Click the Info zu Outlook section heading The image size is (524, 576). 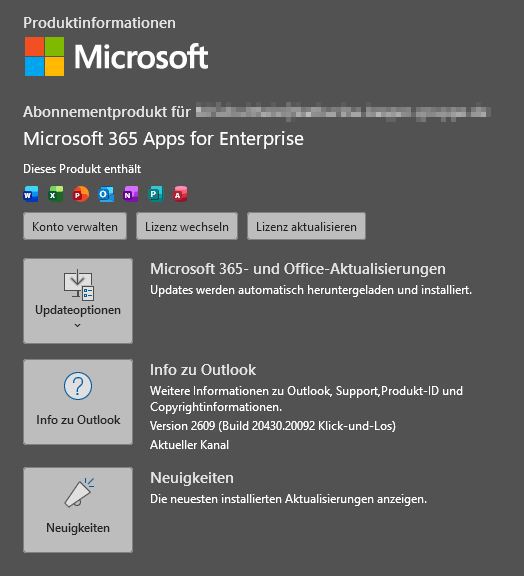pyautogui.click(x=203, y=370)
